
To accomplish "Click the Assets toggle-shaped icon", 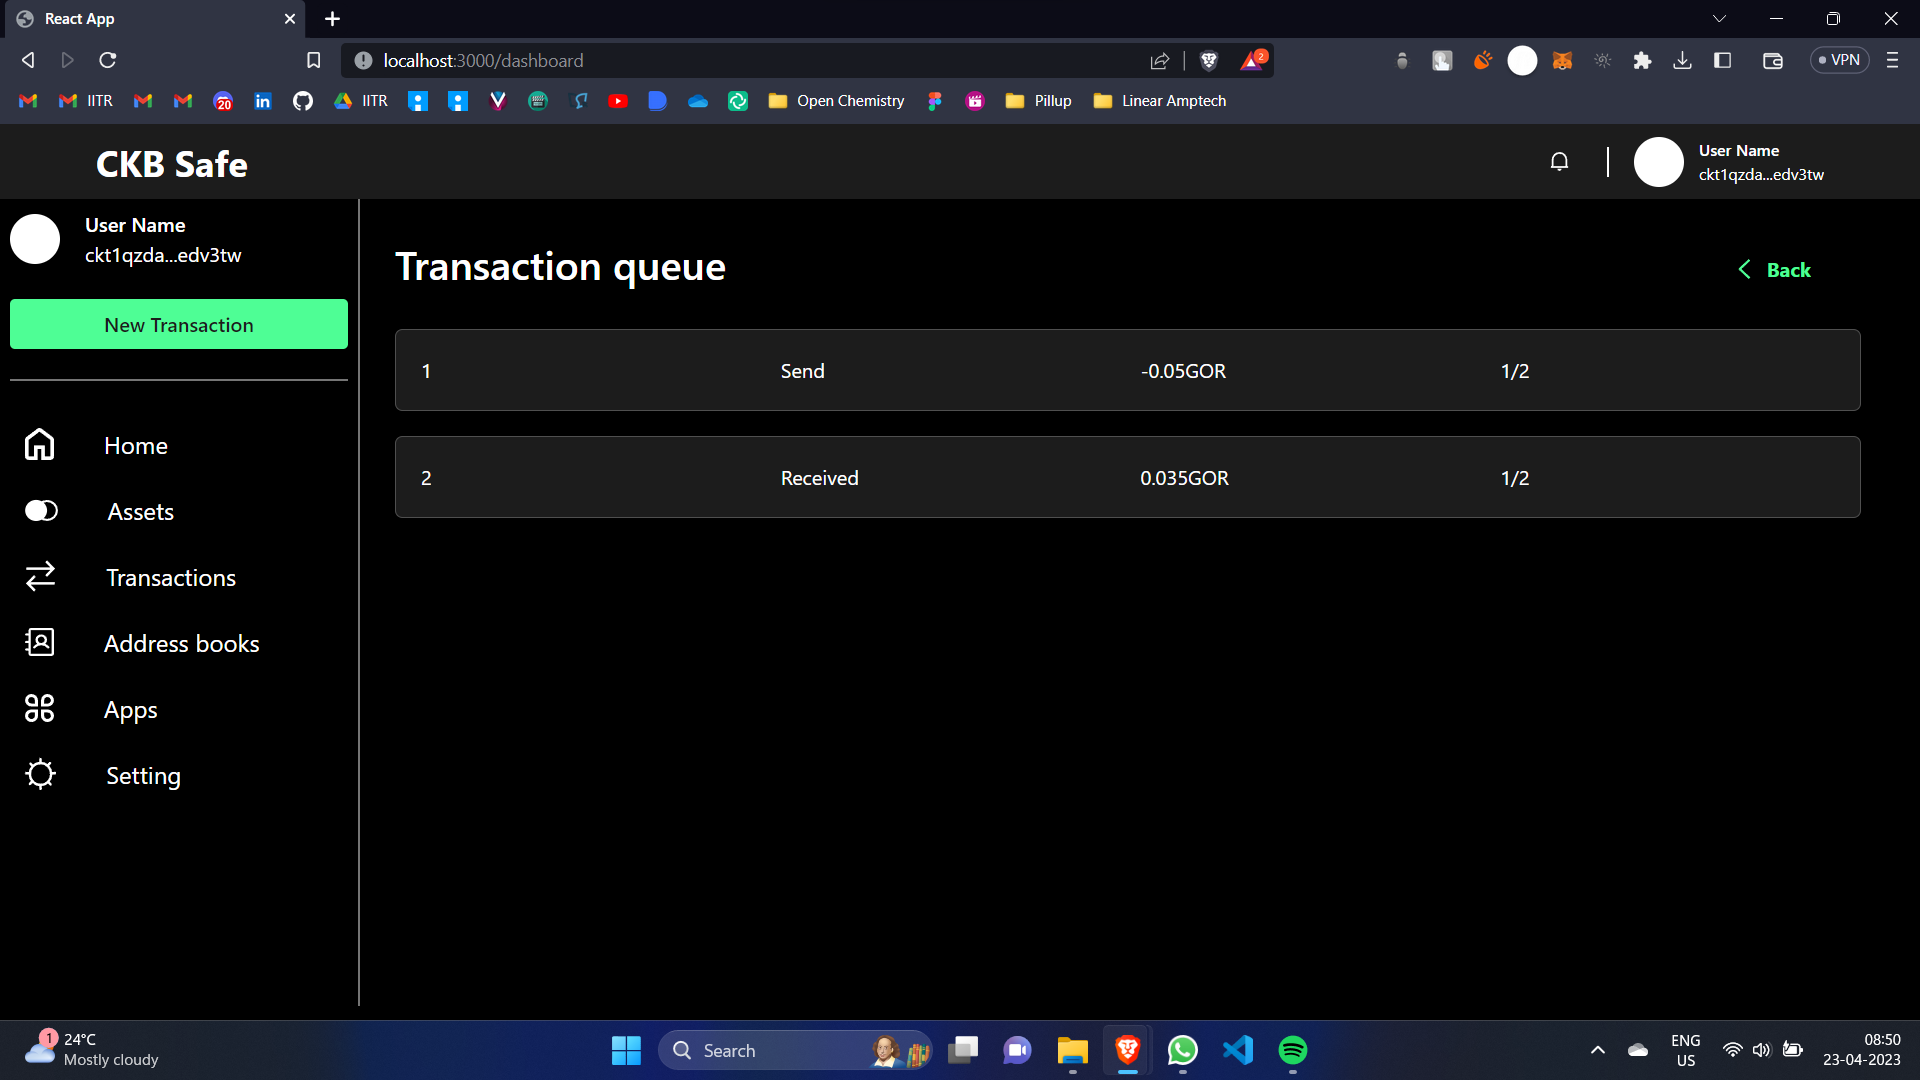I will (41, 511).
